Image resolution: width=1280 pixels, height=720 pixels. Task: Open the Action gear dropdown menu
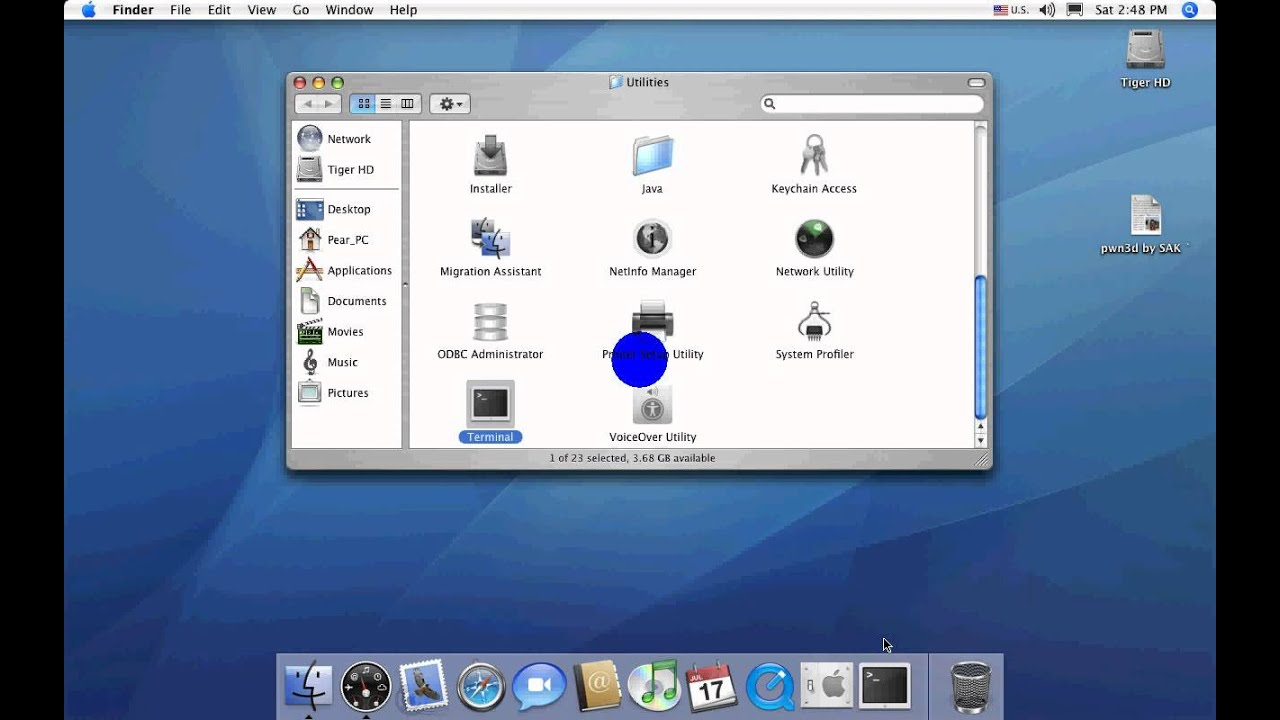[450, 104]
